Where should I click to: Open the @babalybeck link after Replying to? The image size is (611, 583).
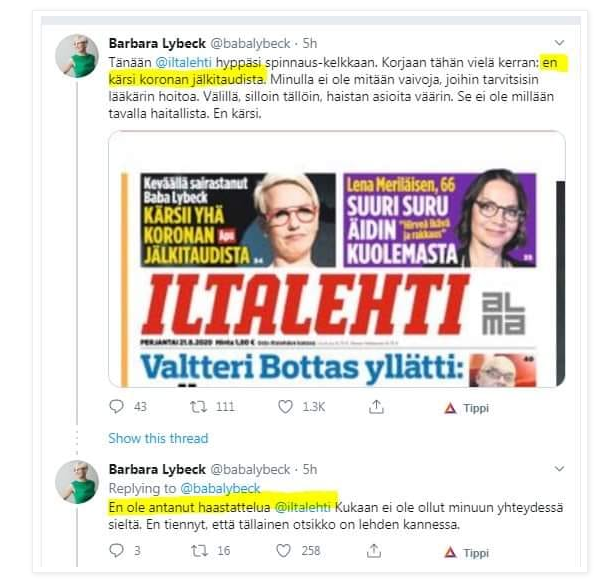pos(221,488)
